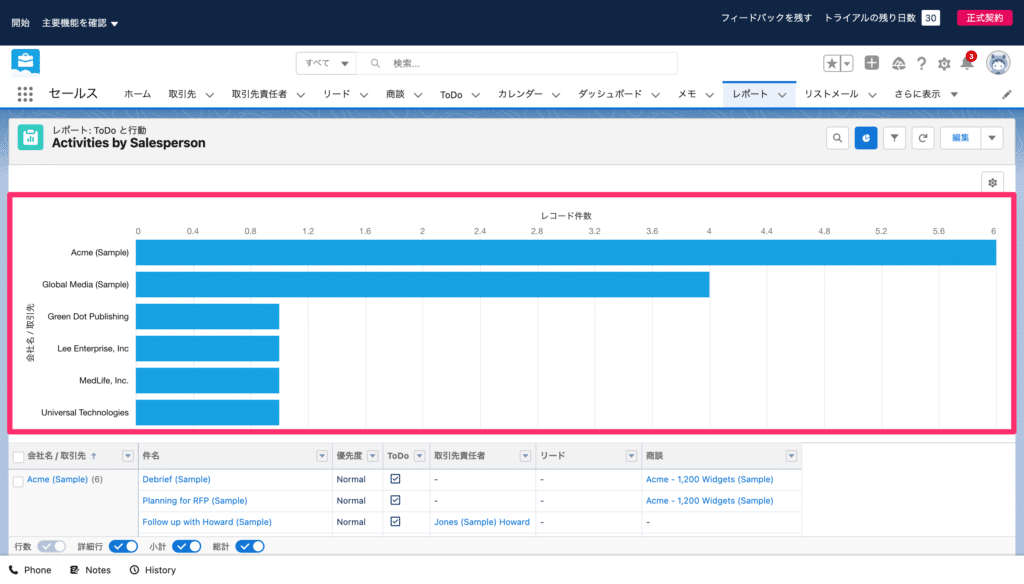Open the dropdown arrow next to 編集

point(992,138)
